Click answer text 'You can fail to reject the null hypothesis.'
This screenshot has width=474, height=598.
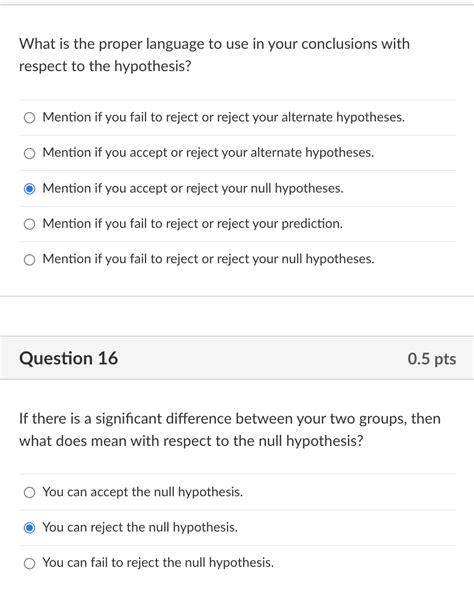[x=158, y=563]
